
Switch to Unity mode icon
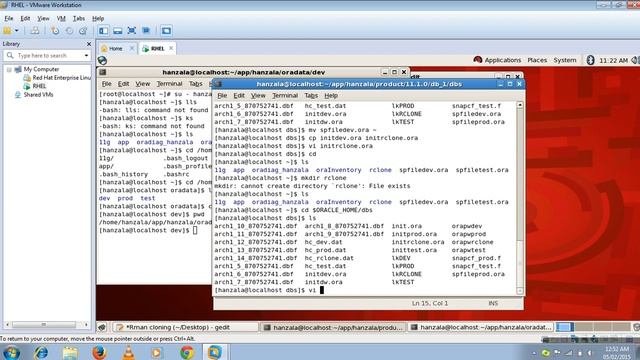146,31
